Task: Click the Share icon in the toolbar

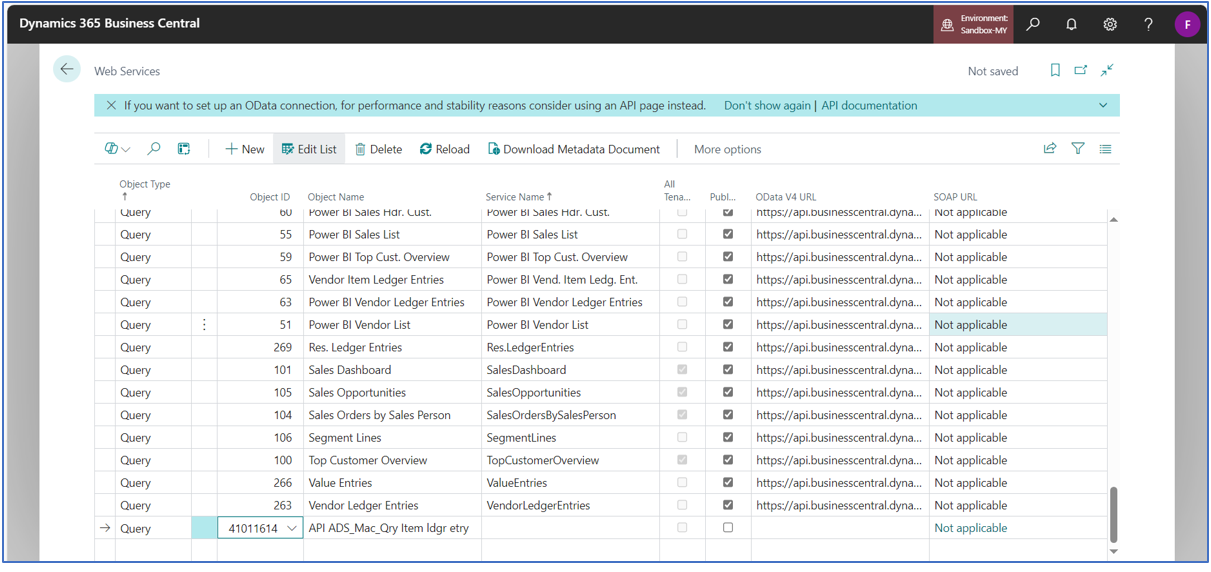Action: pos(1050,149)
